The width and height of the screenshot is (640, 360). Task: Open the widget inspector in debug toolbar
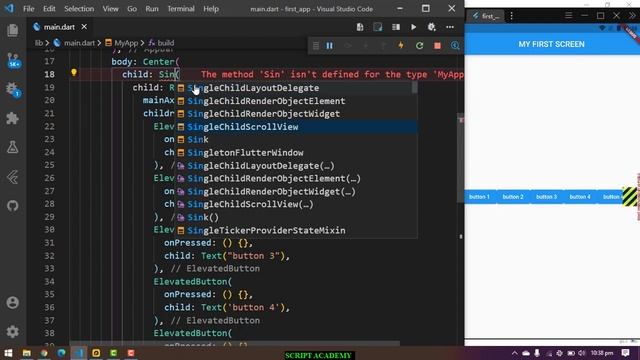455,46
